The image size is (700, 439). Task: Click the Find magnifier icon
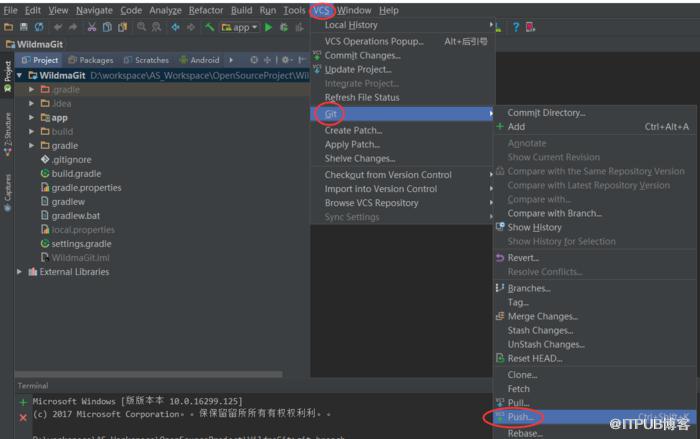click(141, 27)
